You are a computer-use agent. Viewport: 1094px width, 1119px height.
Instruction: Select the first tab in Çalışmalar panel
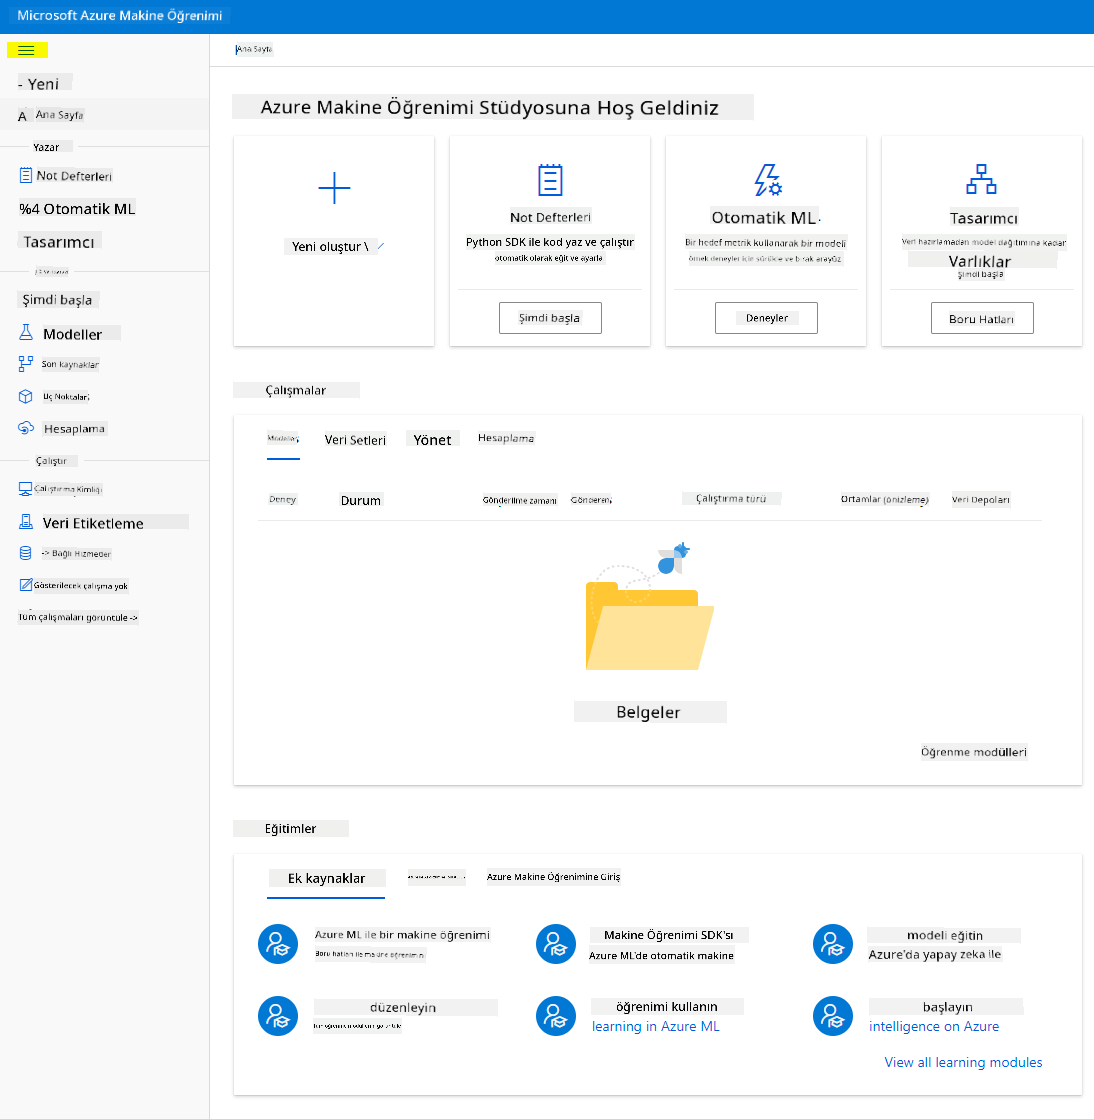coord(283,438)
